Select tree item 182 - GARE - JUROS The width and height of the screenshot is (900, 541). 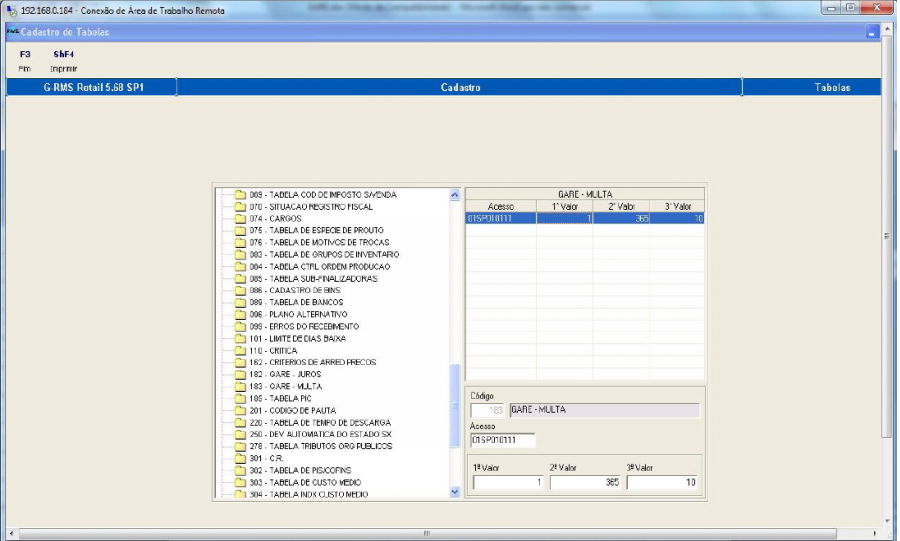[285, 374]
